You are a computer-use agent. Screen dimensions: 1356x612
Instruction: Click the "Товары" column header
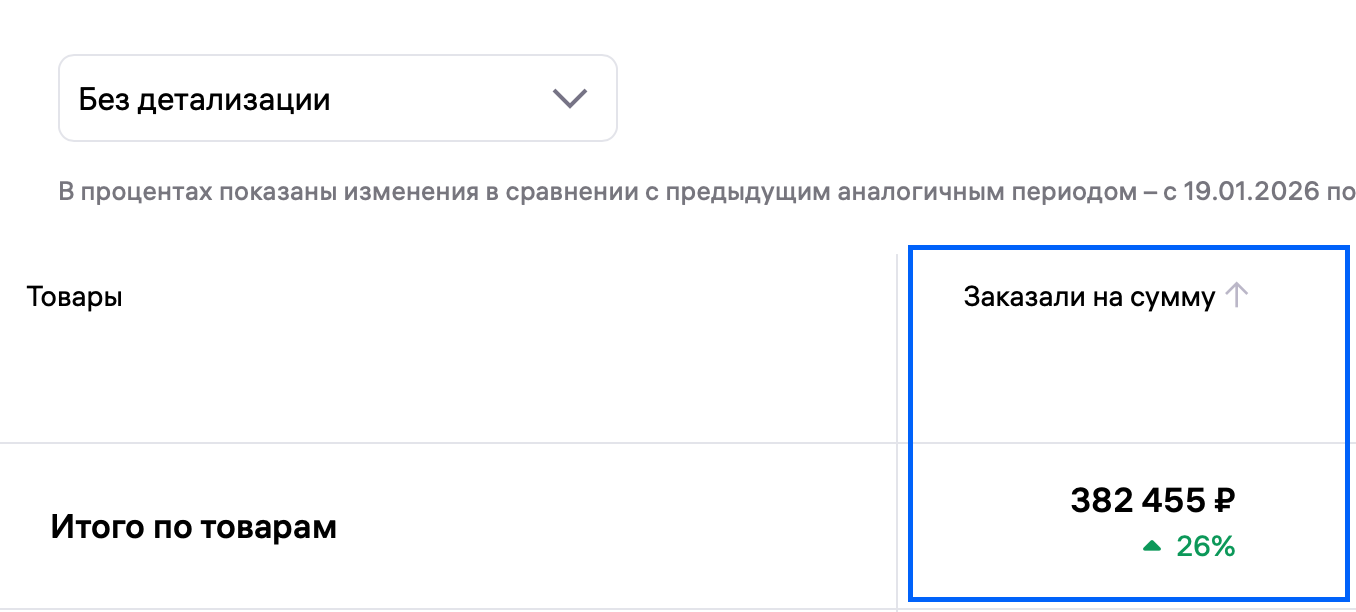pos(74,297)
